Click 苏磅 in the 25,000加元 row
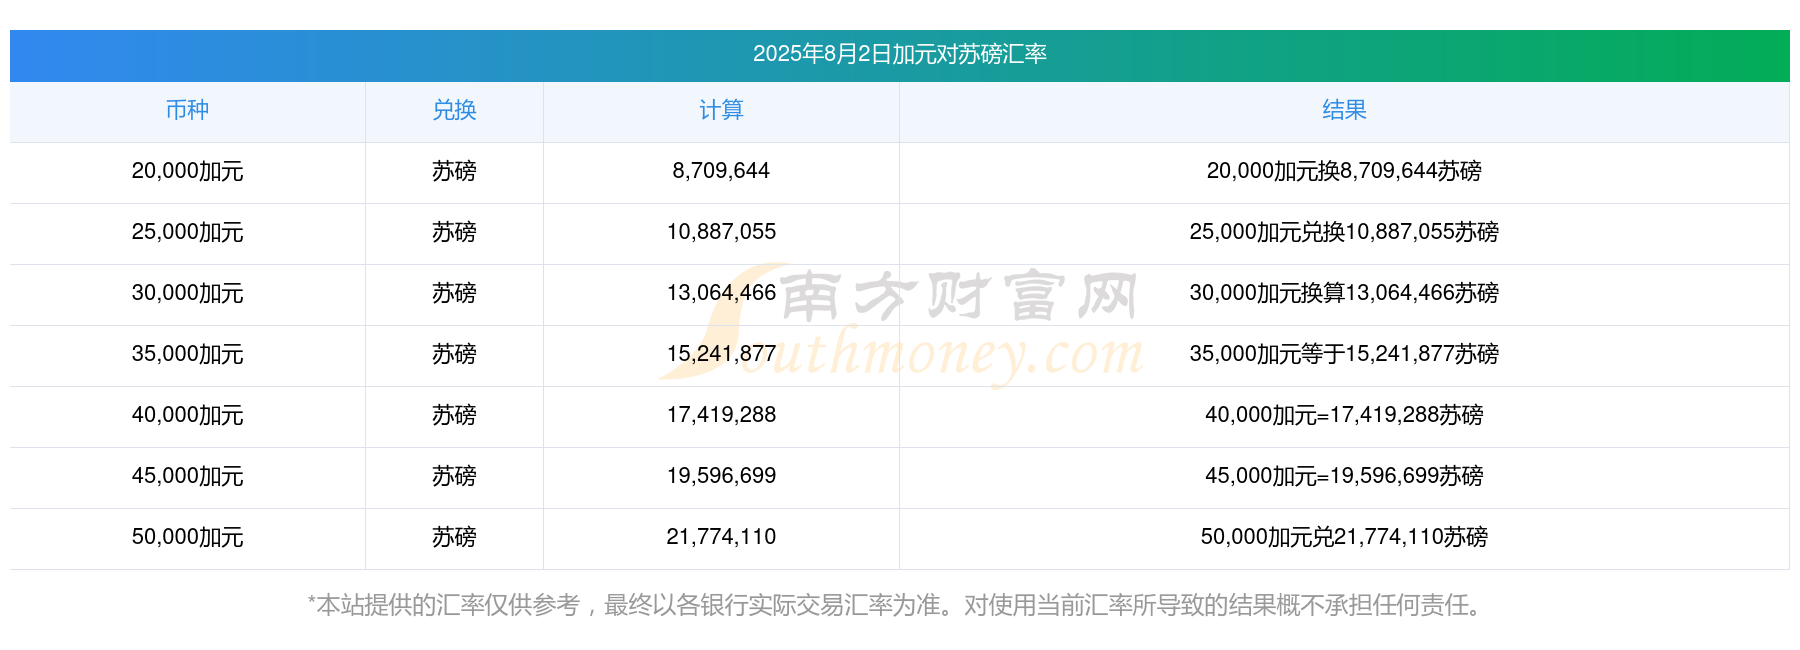This screenshot has height=650, width=1800. pyautogui.click(x=454, y=232)
